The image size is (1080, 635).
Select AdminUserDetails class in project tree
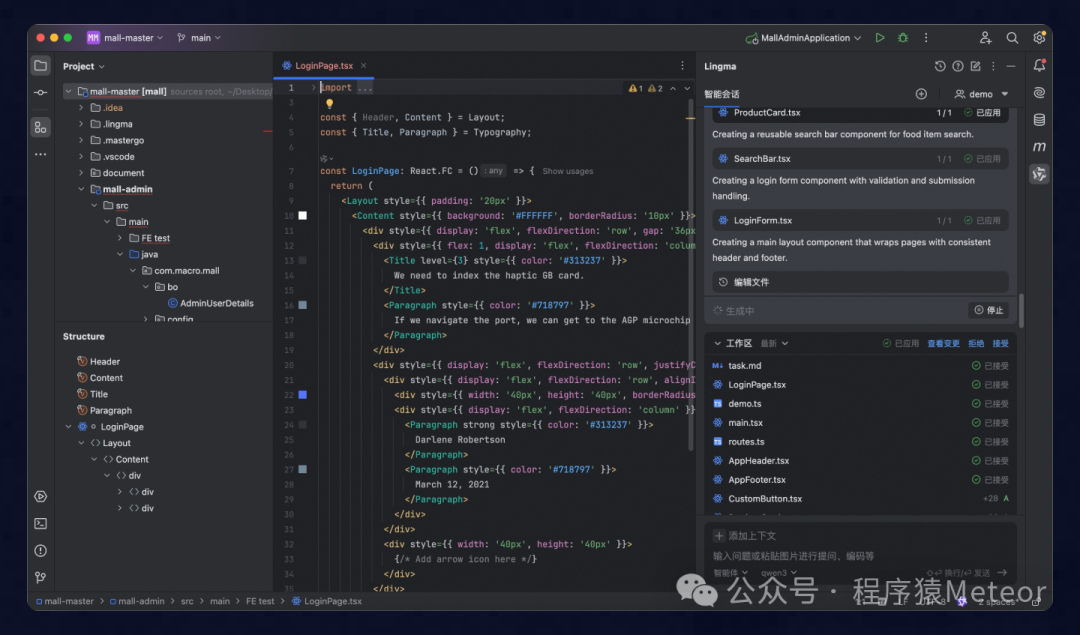[216, 303]
